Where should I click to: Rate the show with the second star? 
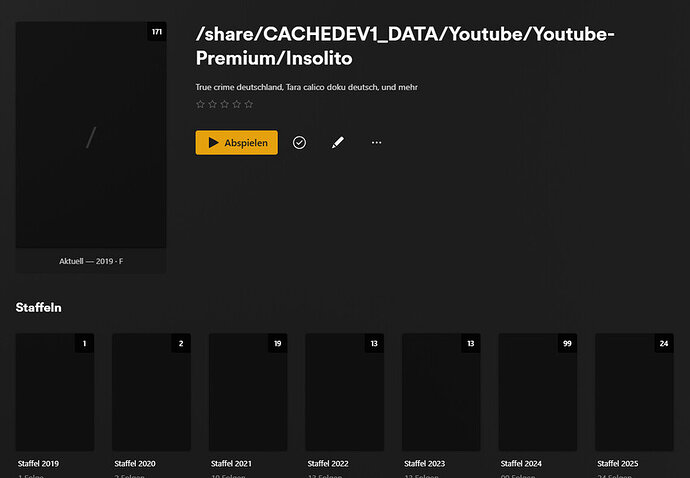[x=213, y=104]
